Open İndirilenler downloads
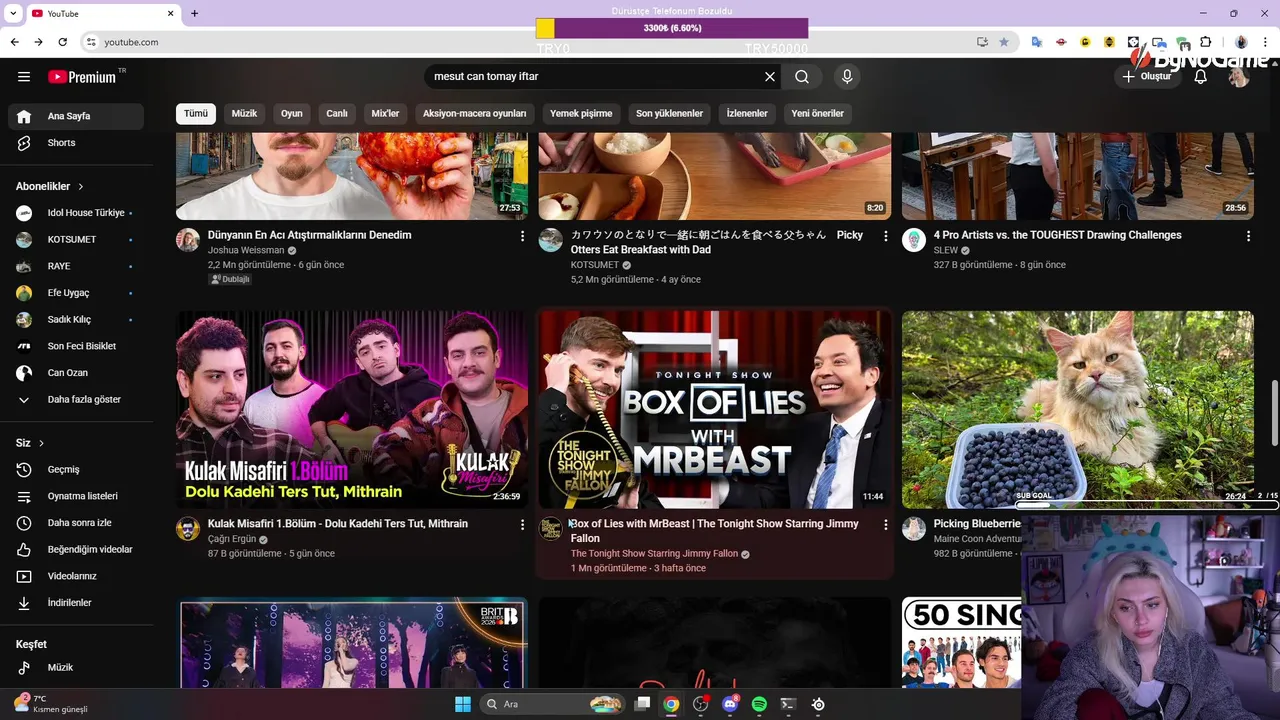This screenshot has width=1280, height=720. click(x=76, y=603)
